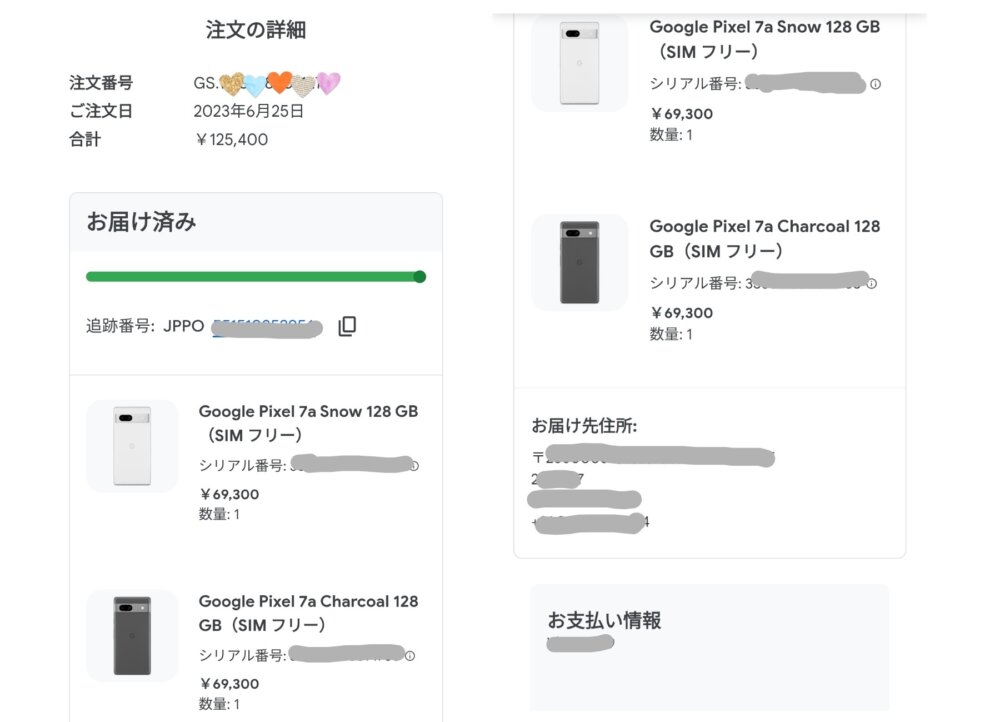Select Charcoal Pixel 7a thumbnail in left screenshot

click(x=132, y=635)
